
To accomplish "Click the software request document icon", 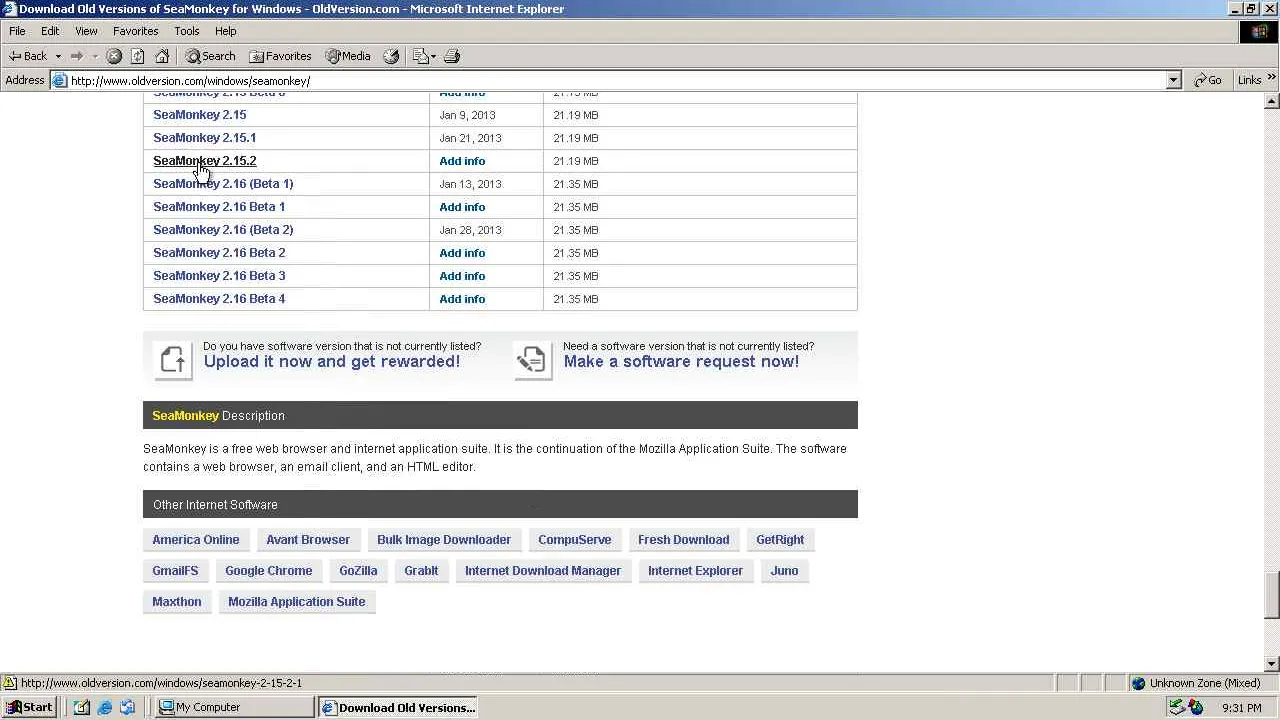I will pos(533,359).
